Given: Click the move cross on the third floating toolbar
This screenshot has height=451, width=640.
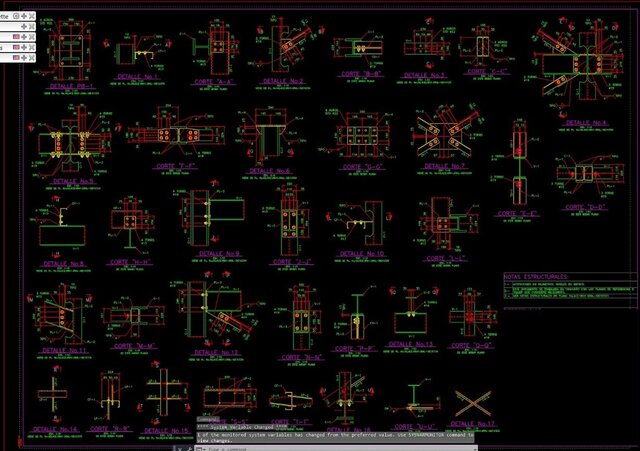Looking at the screenshot, I should pyautogui.click(x=24, y=37).
